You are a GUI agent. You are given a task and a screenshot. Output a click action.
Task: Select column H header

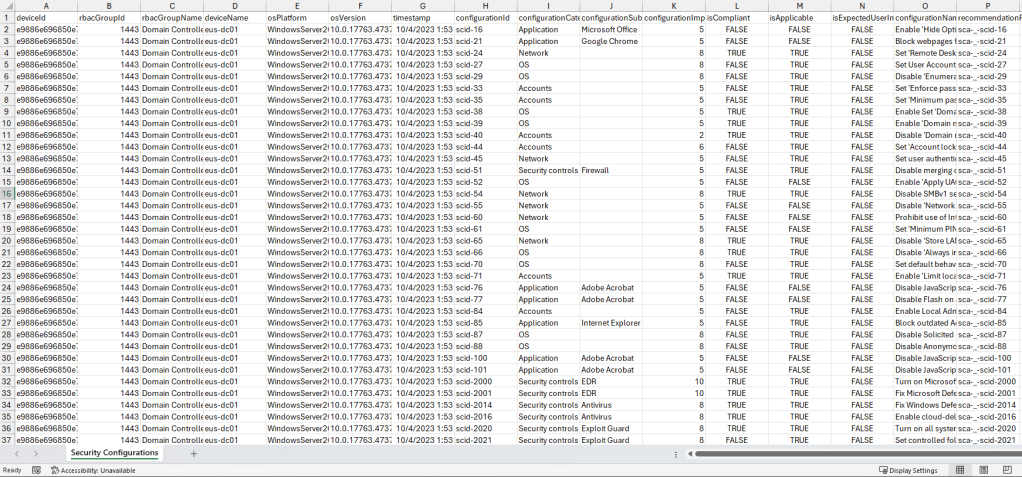(x=485, y=6)
